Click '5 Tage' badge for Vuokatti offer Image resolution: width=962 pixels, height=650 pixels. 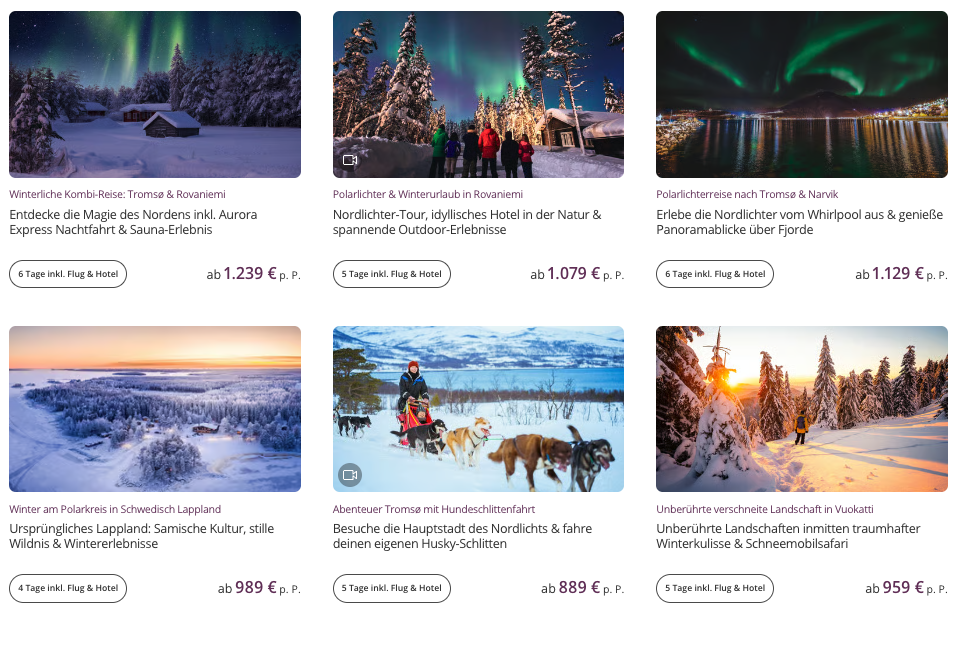tap(715, 588)
